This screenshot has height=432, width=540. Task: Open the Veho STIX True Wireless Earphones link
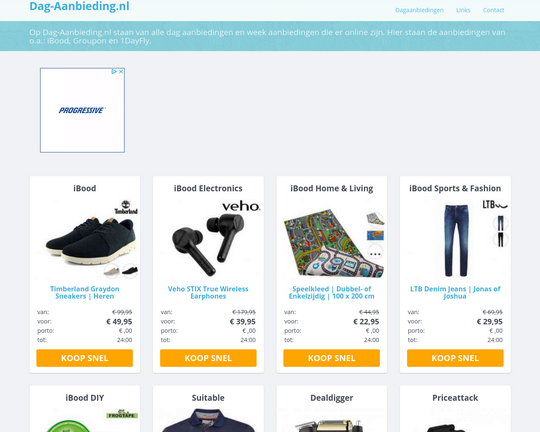(x=208, y=292)
